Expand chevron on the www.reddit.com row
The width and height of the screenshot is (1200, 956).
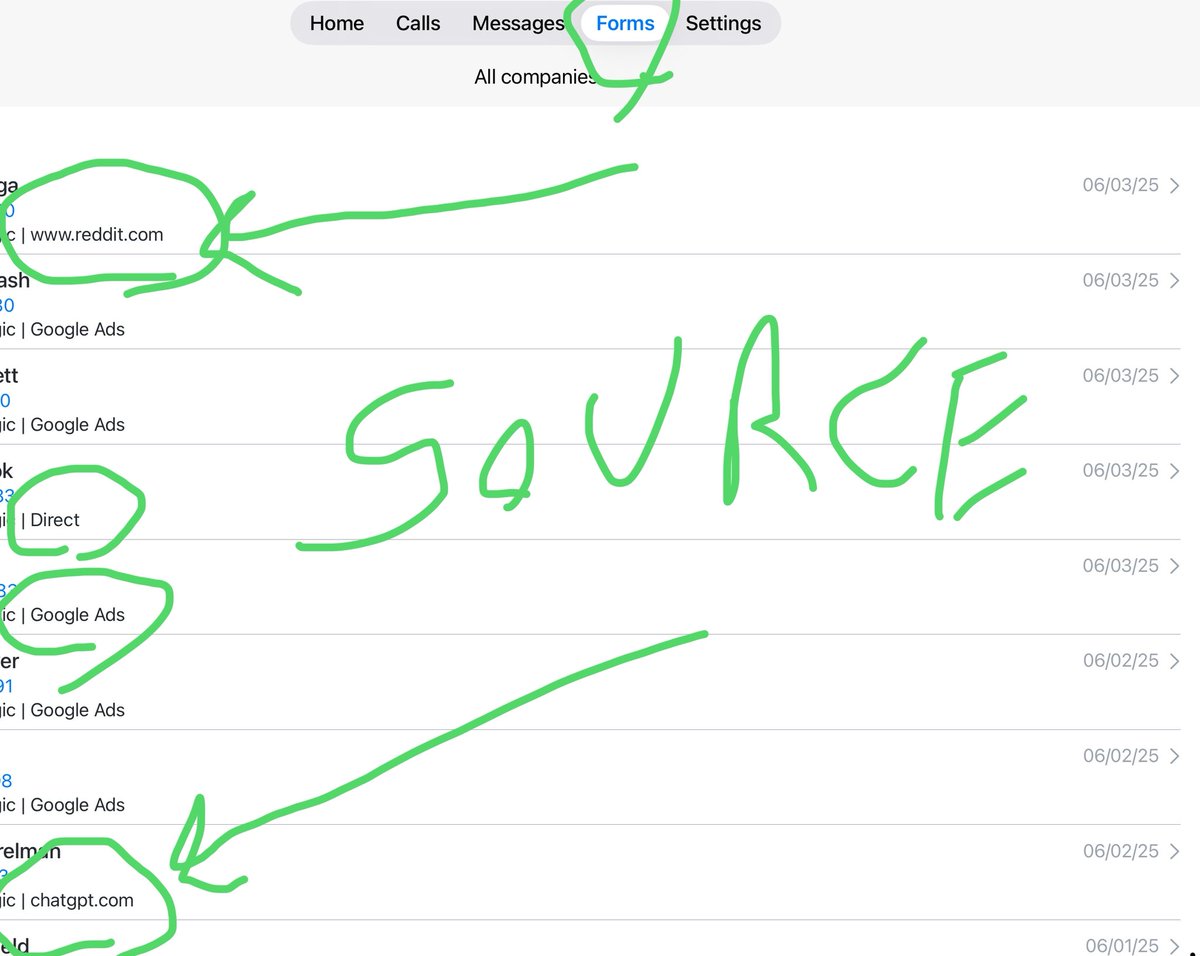pos(1175,186)
